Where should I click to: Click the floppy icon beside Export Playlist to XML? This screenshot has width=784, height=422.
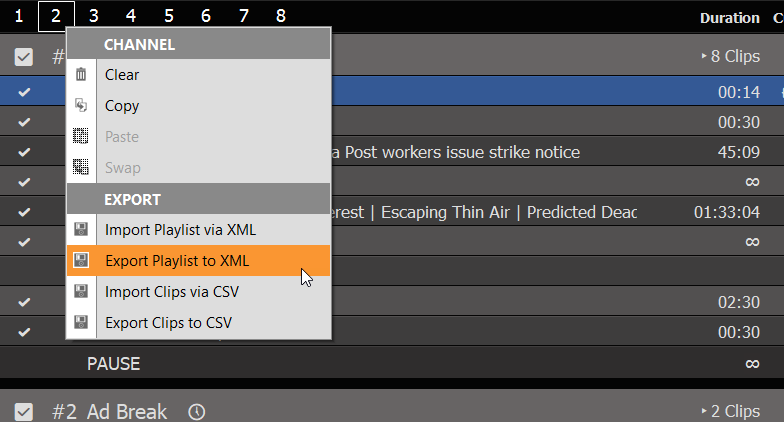coord(80,260)
